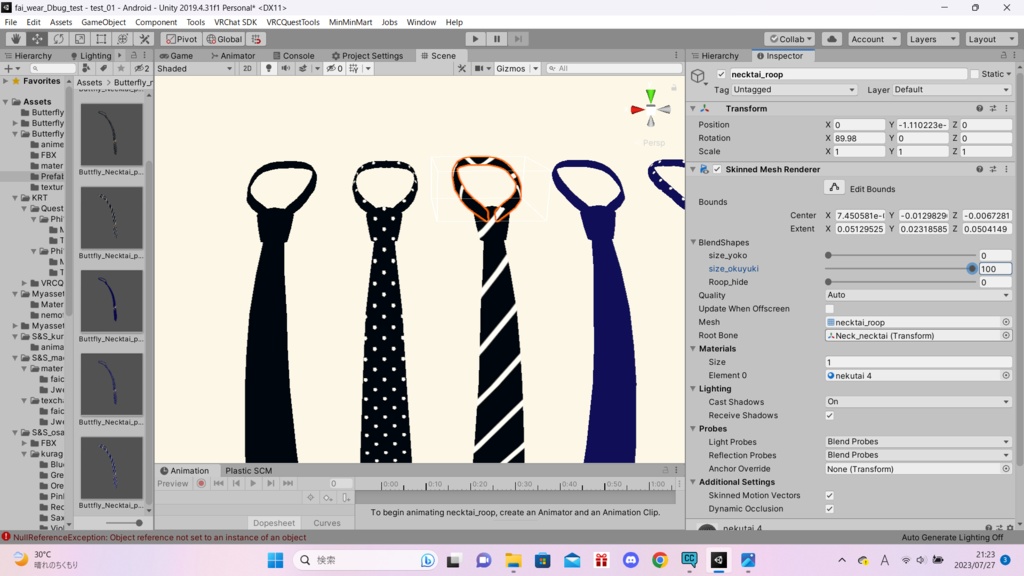Uncheck Receive Shadows checkbox
Viewport: 1024px width, 576px height.
click(x=829, y=415)
